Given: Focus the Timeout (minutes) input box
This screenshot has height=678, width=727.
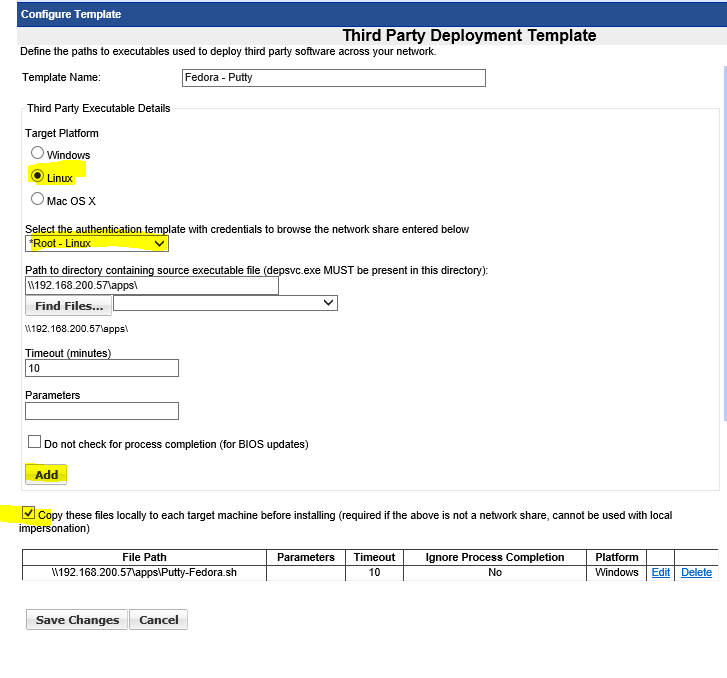Looking at the screenshot, I should [101, 368].
